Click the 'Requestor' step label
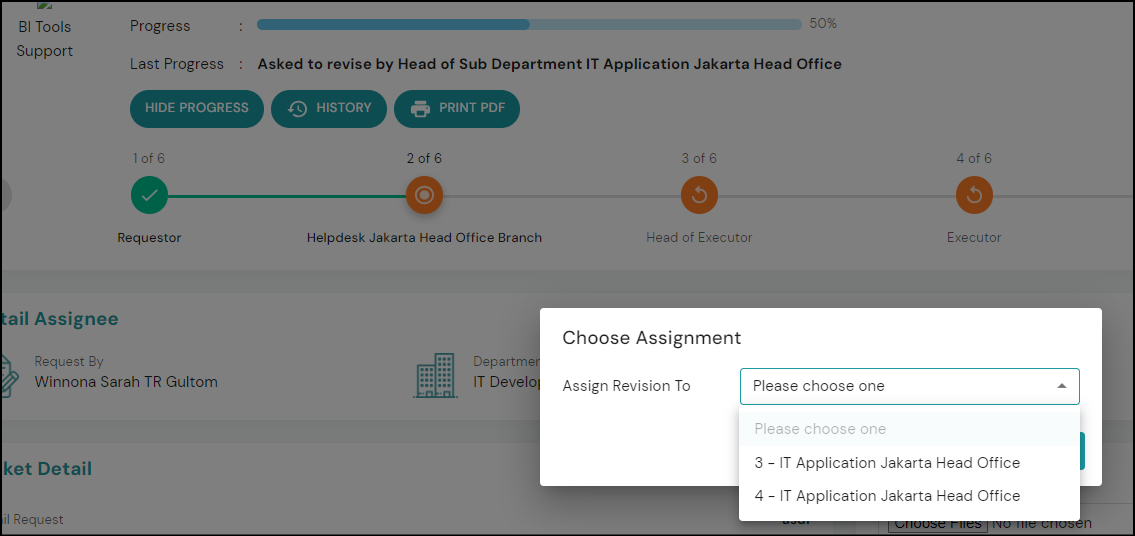The width and height of the screenshot is (1135, 536). point(149,238)
